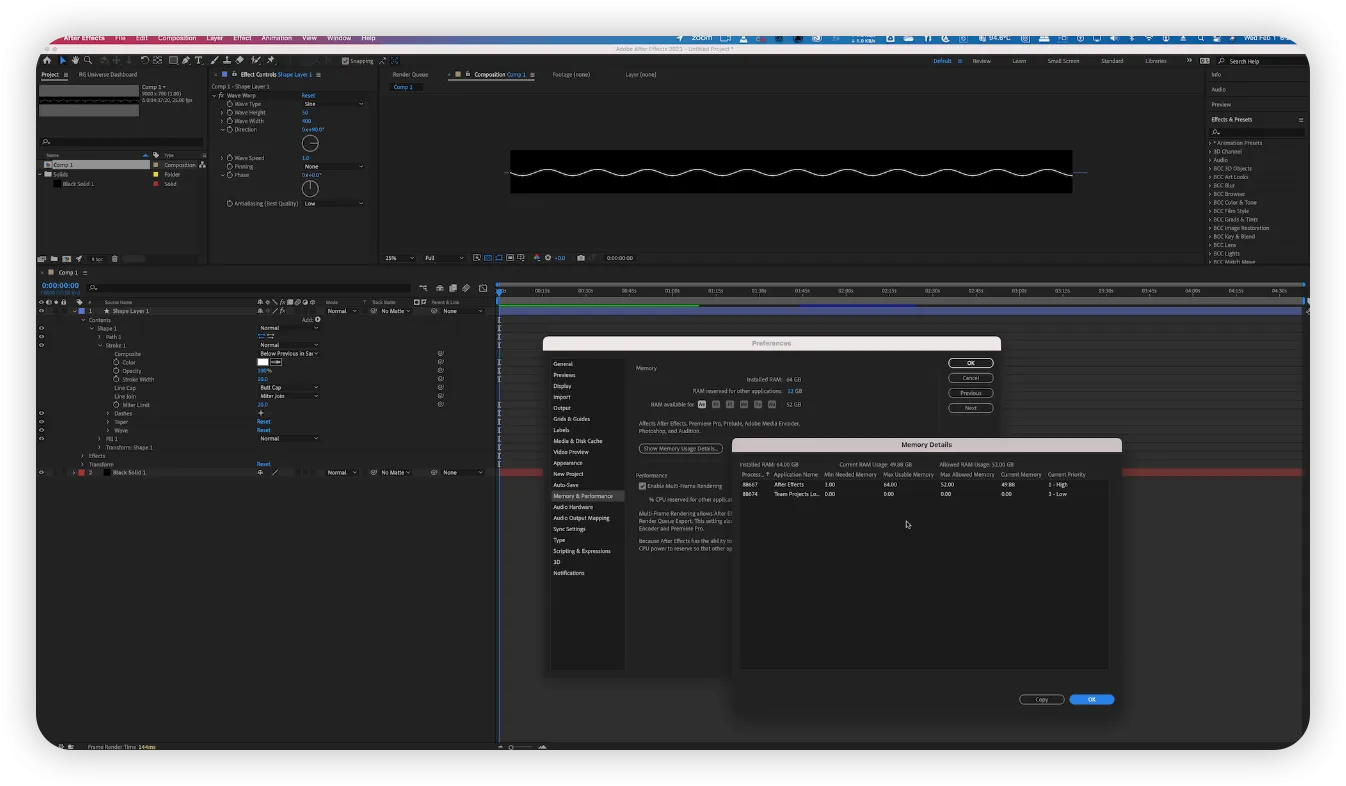Reset the Wave Warp effect

tap(308, 96)
